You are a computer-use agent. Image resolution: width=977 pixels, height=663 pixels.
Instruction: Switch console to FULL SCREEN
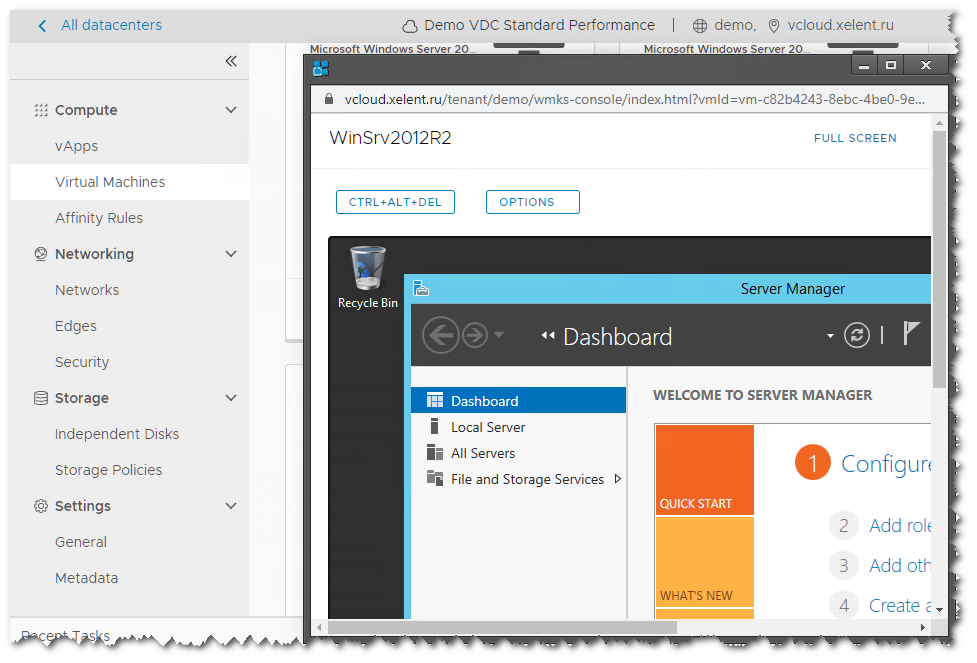pyautogui.click(x=855, y=138)
